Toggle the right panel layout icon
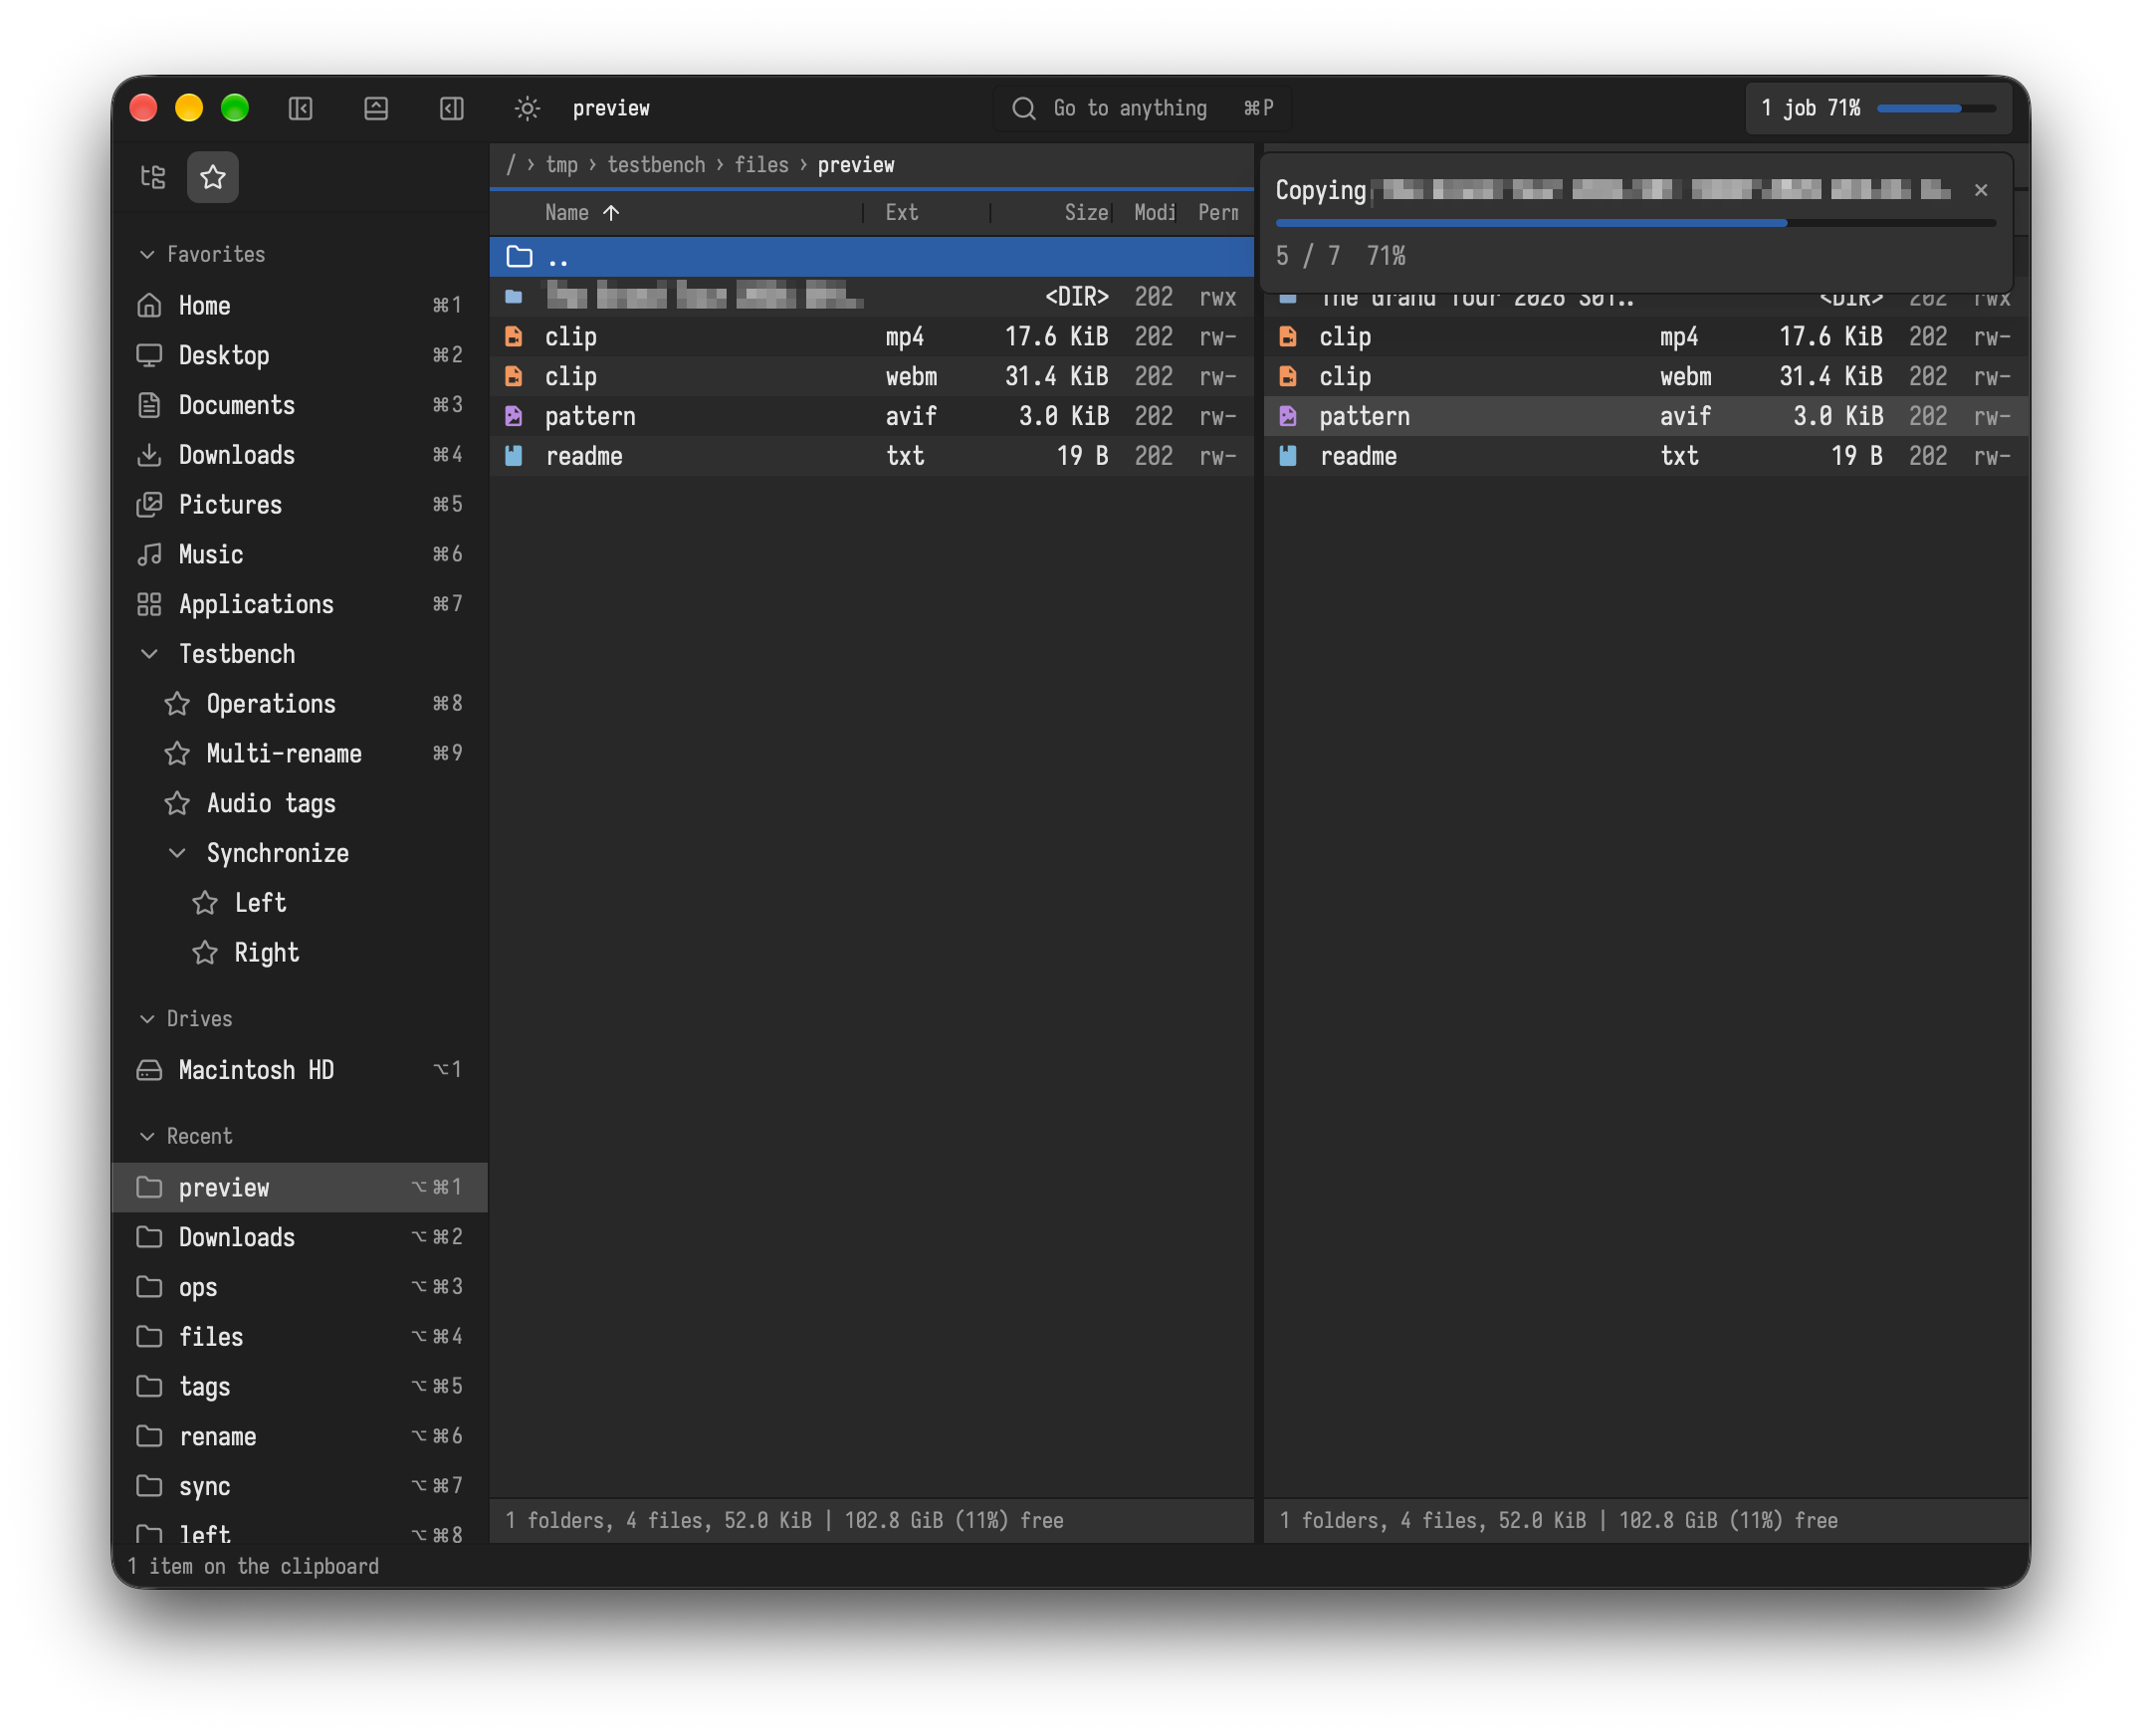 [452, 108]
